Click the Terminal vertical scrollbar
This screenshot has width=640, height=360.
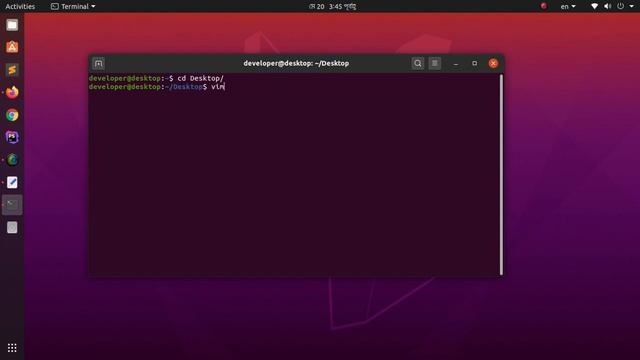tap(501, 175)
